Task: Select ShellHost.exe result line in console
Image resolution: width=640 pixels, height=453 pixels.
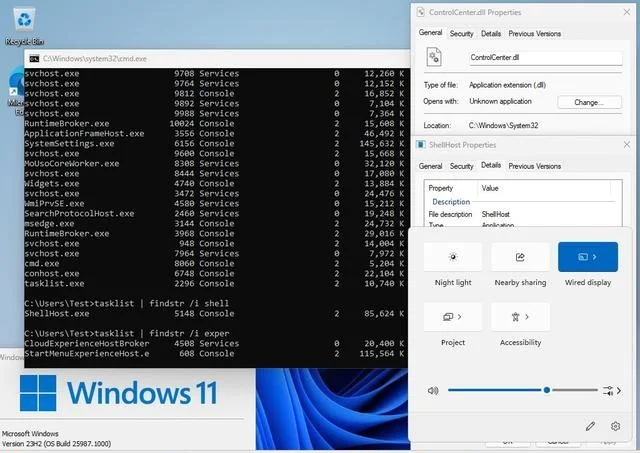Action: tap(214, 314)
